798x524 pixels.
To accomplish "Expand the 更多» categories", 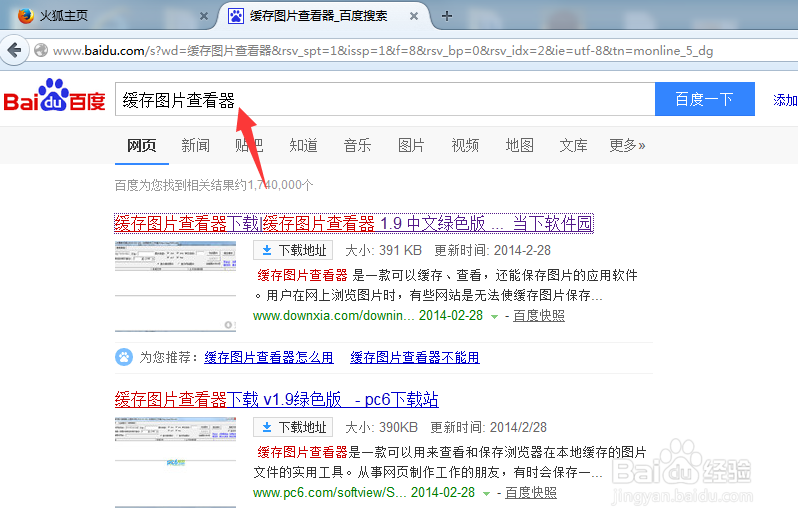I will [x=628, y=145].
